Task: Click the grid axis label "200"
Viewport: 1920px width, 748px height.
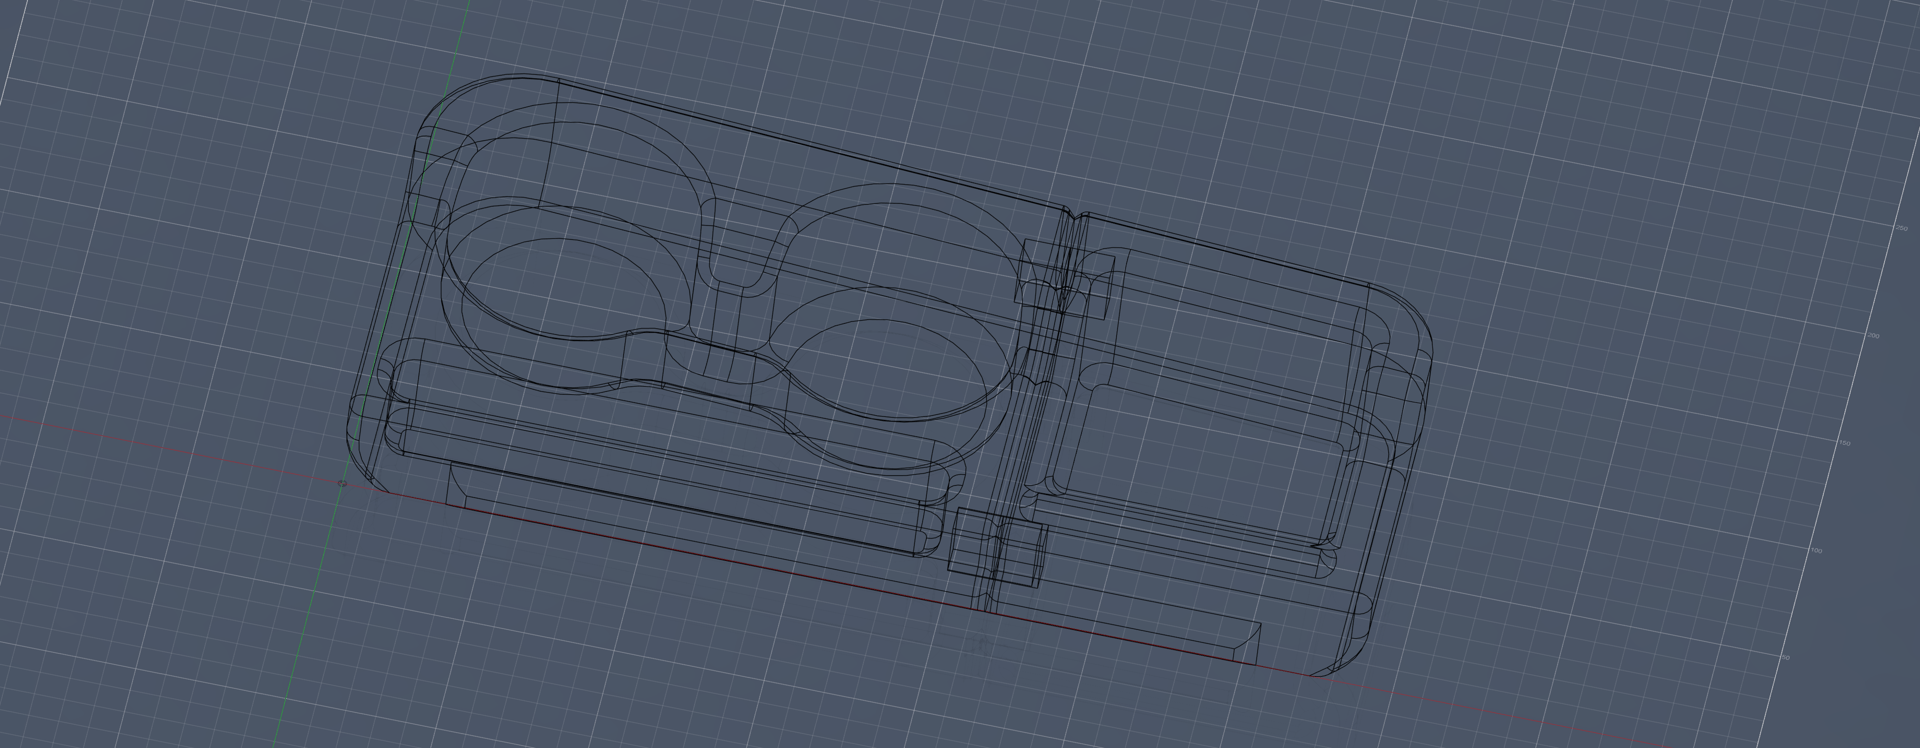Action: 1874,336
